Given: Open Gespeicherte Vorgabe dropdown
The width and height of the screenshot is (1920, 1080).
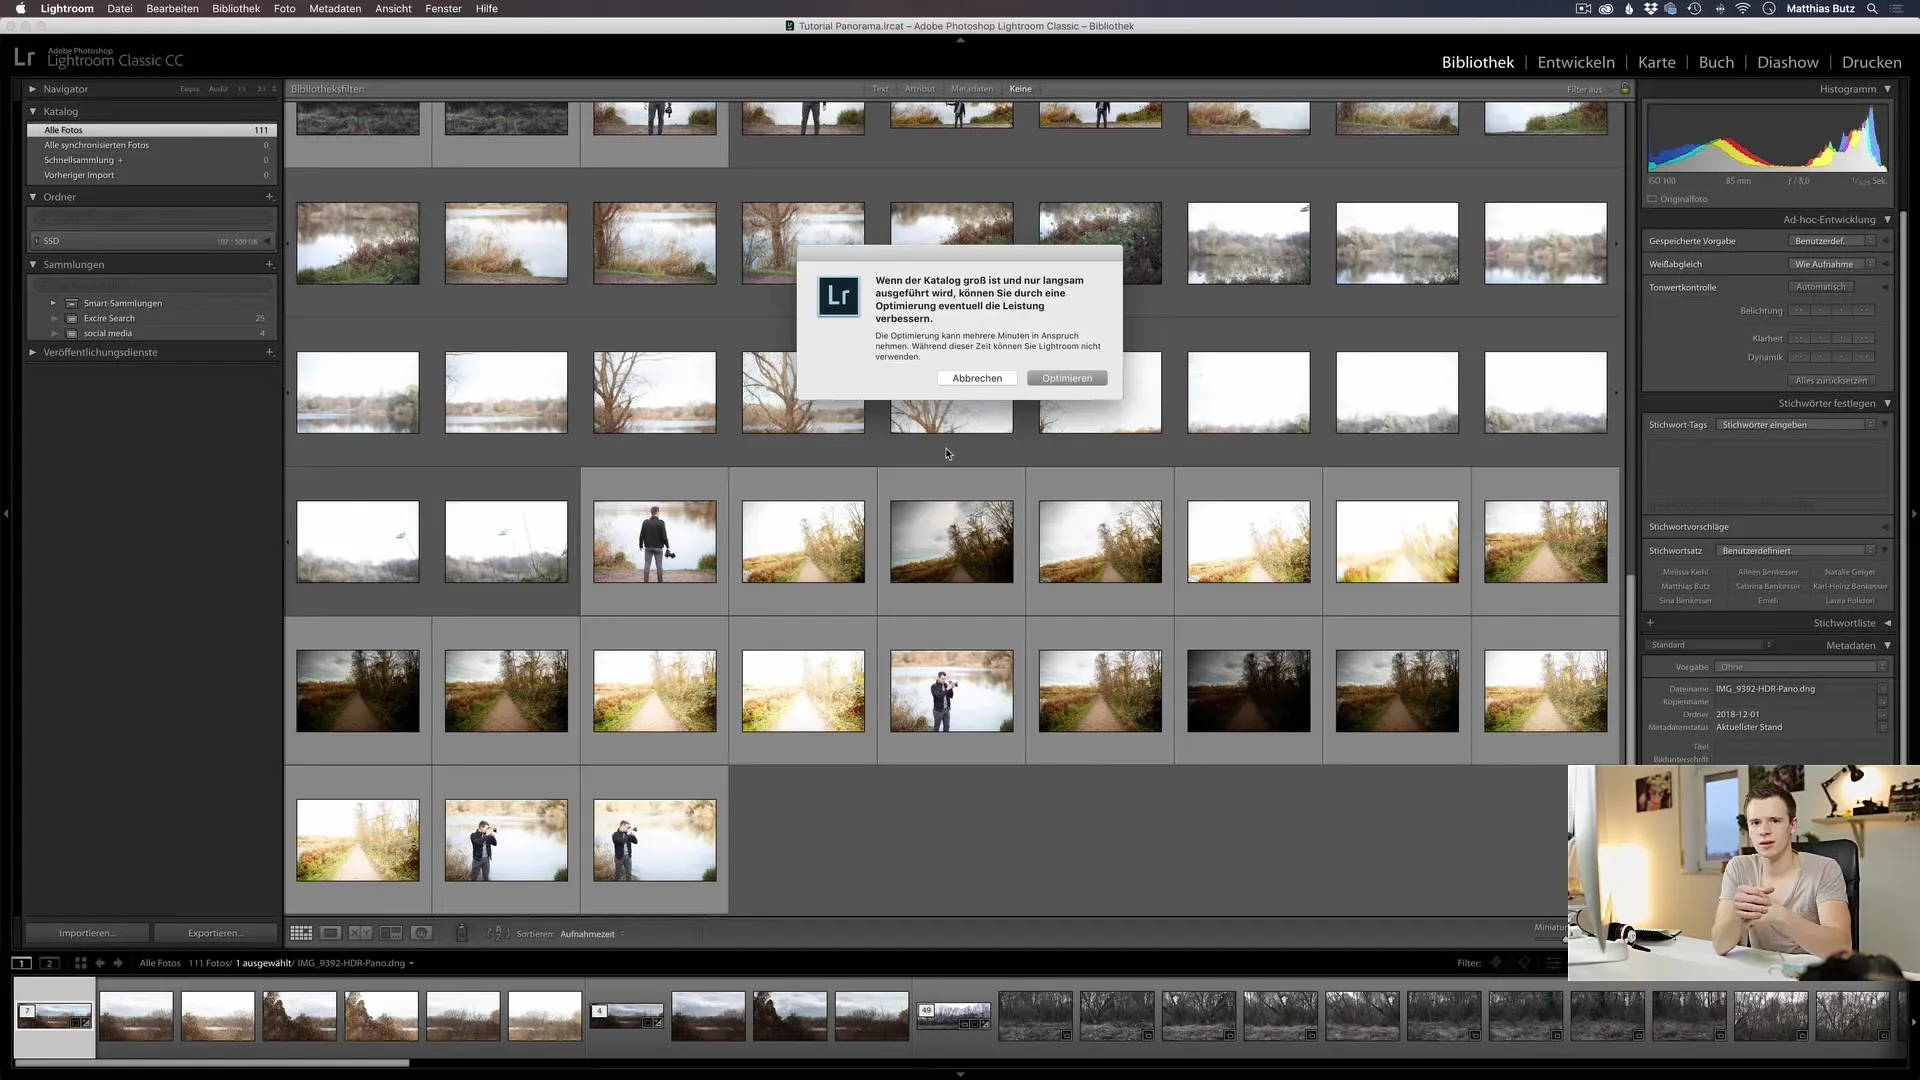Looking at the screenshot, I should (x=1832, y=241).
